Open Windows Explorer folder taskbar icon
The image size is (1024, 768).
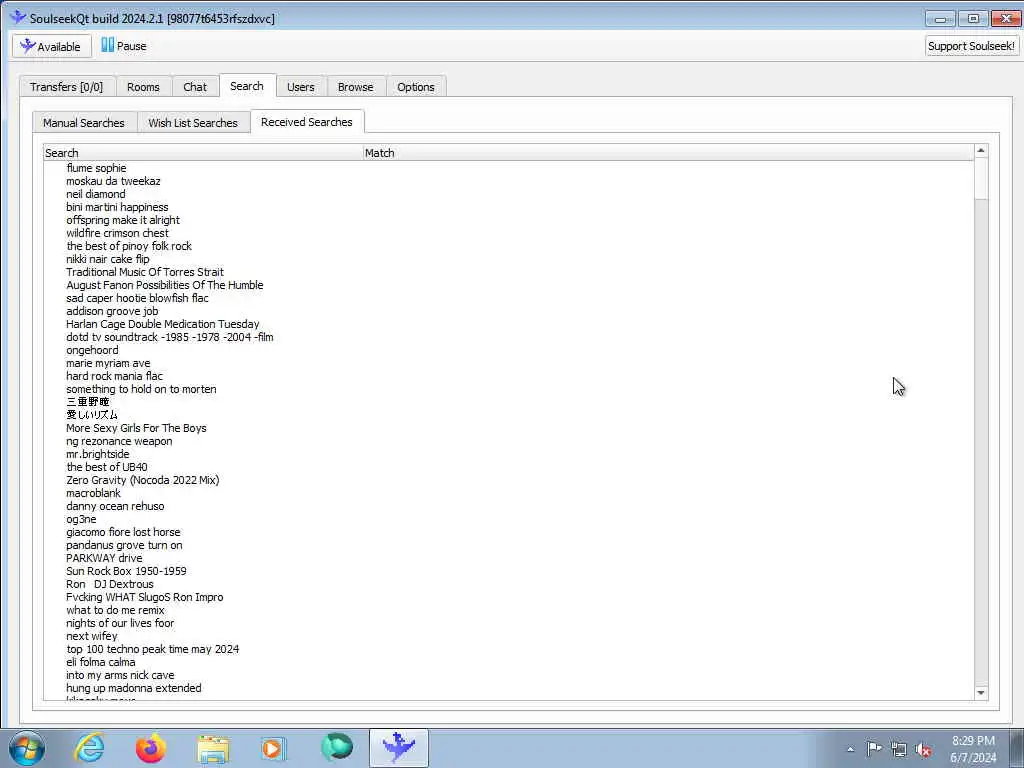(213, 748)
